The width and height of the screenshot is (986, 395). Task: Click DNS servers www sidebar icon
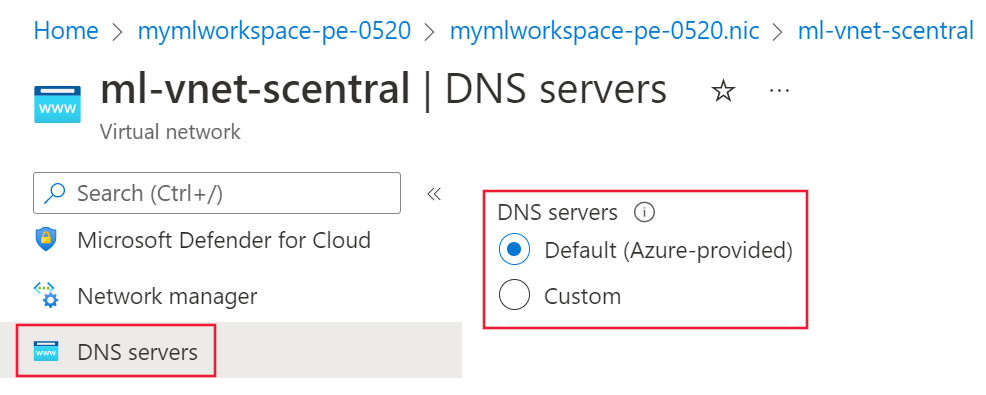tap(46, 351)
